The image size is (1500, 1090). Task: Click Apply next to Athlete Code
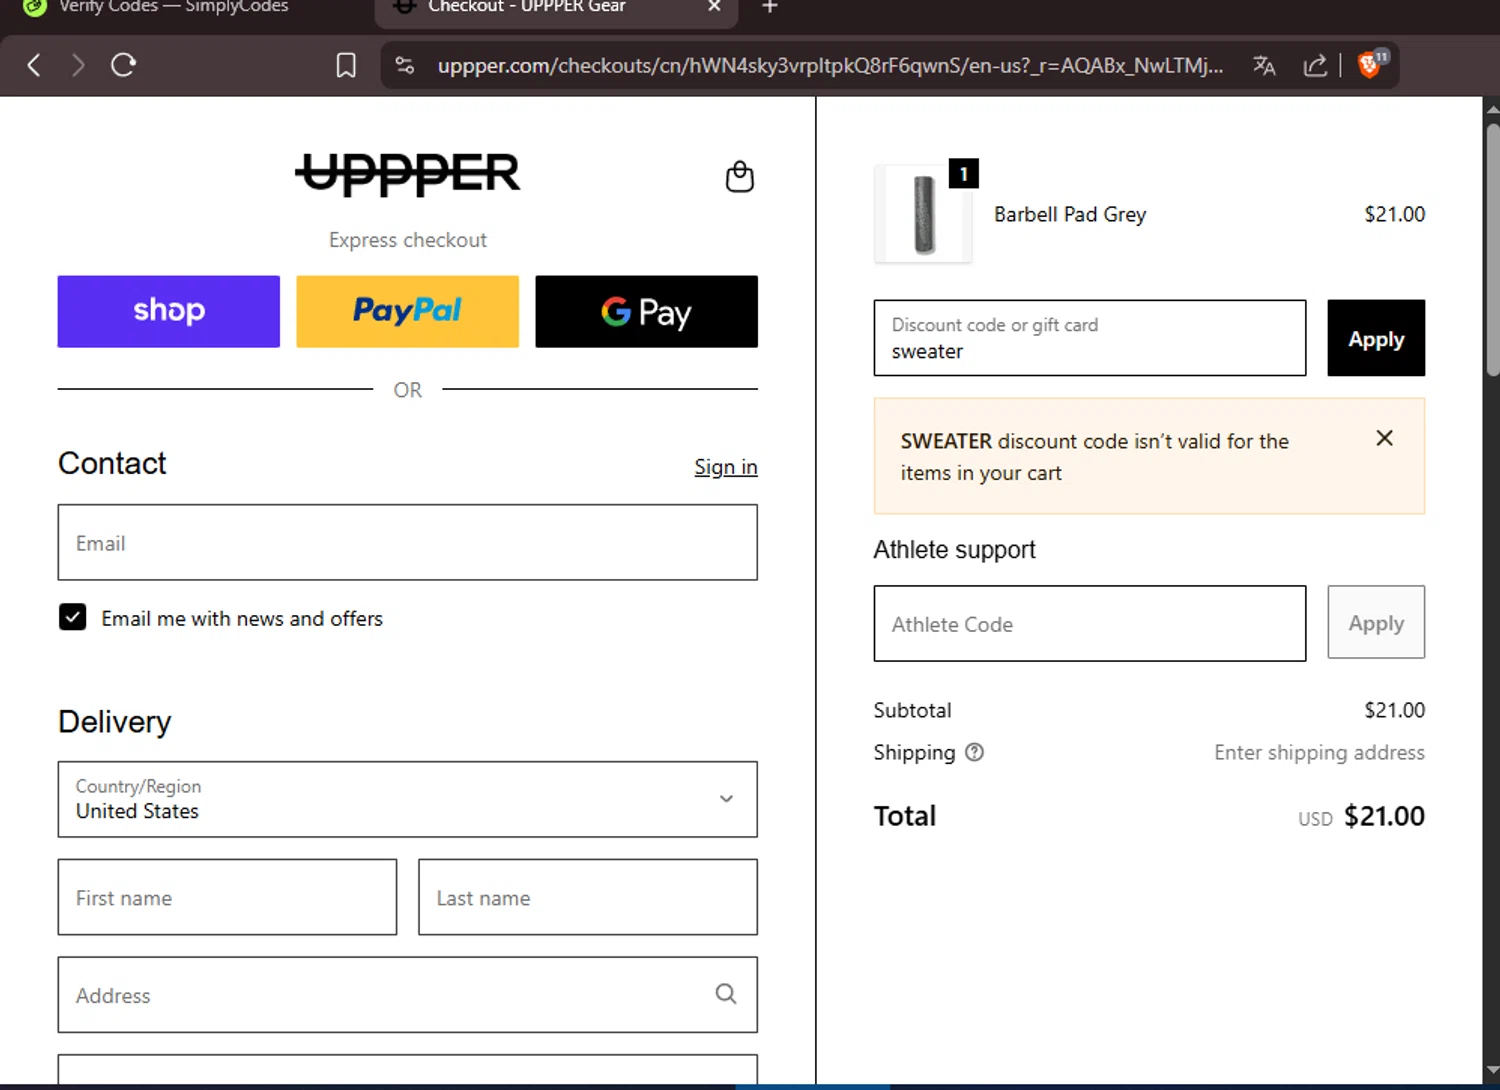click(x=1376, y=623)
